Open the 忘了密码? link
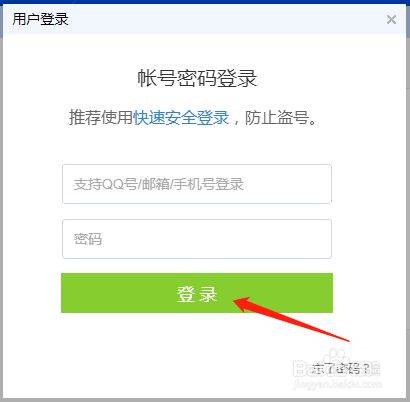Viewport: 410px width, 402px height. [x=341, y=368]
